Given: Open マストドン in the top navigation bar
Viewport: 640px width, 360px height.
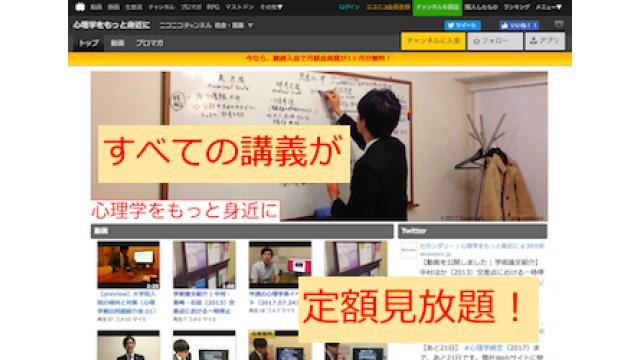Looking at the screenshot, I should [239, 7].
